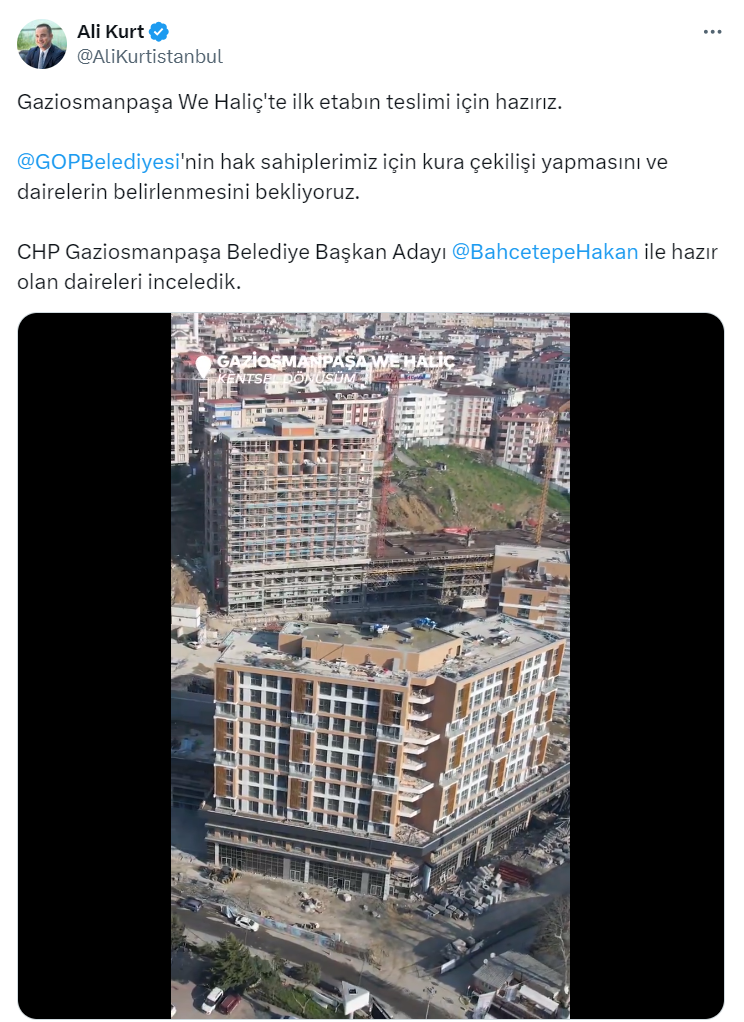Image resolution: width=744 pixels, height=1022 pixels.
Task: Click the blue verified badge icon
Action: (x=159, y=31)
